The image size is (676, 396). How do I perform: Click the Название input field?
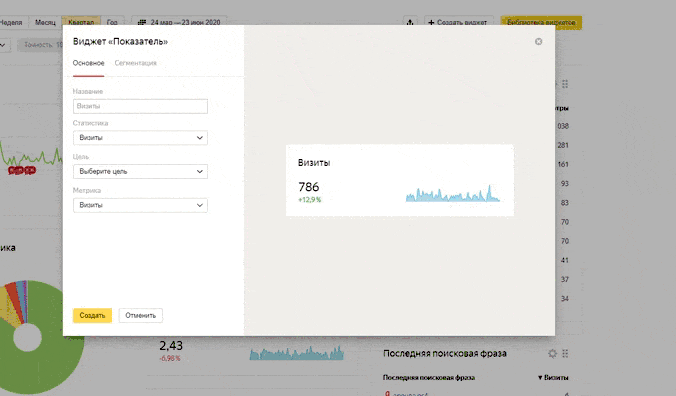(140, 106)
